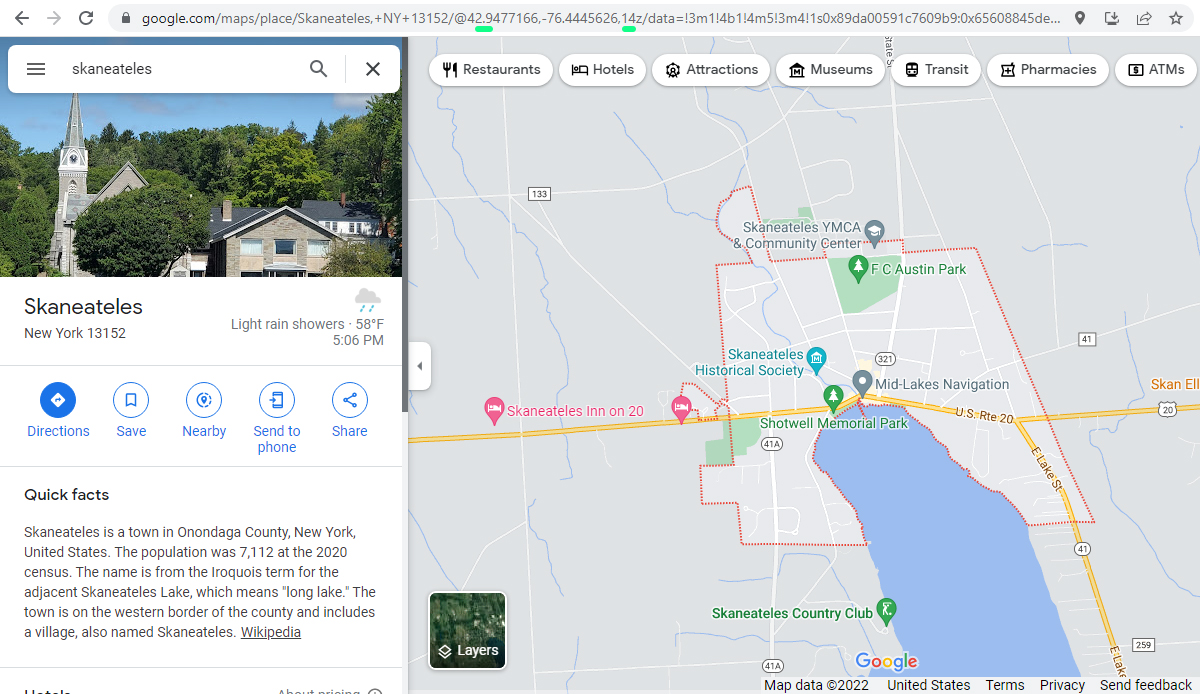This screenshot has width=1200, height=694.
Task: Click the site lock icon
Action: pos(125,18)
